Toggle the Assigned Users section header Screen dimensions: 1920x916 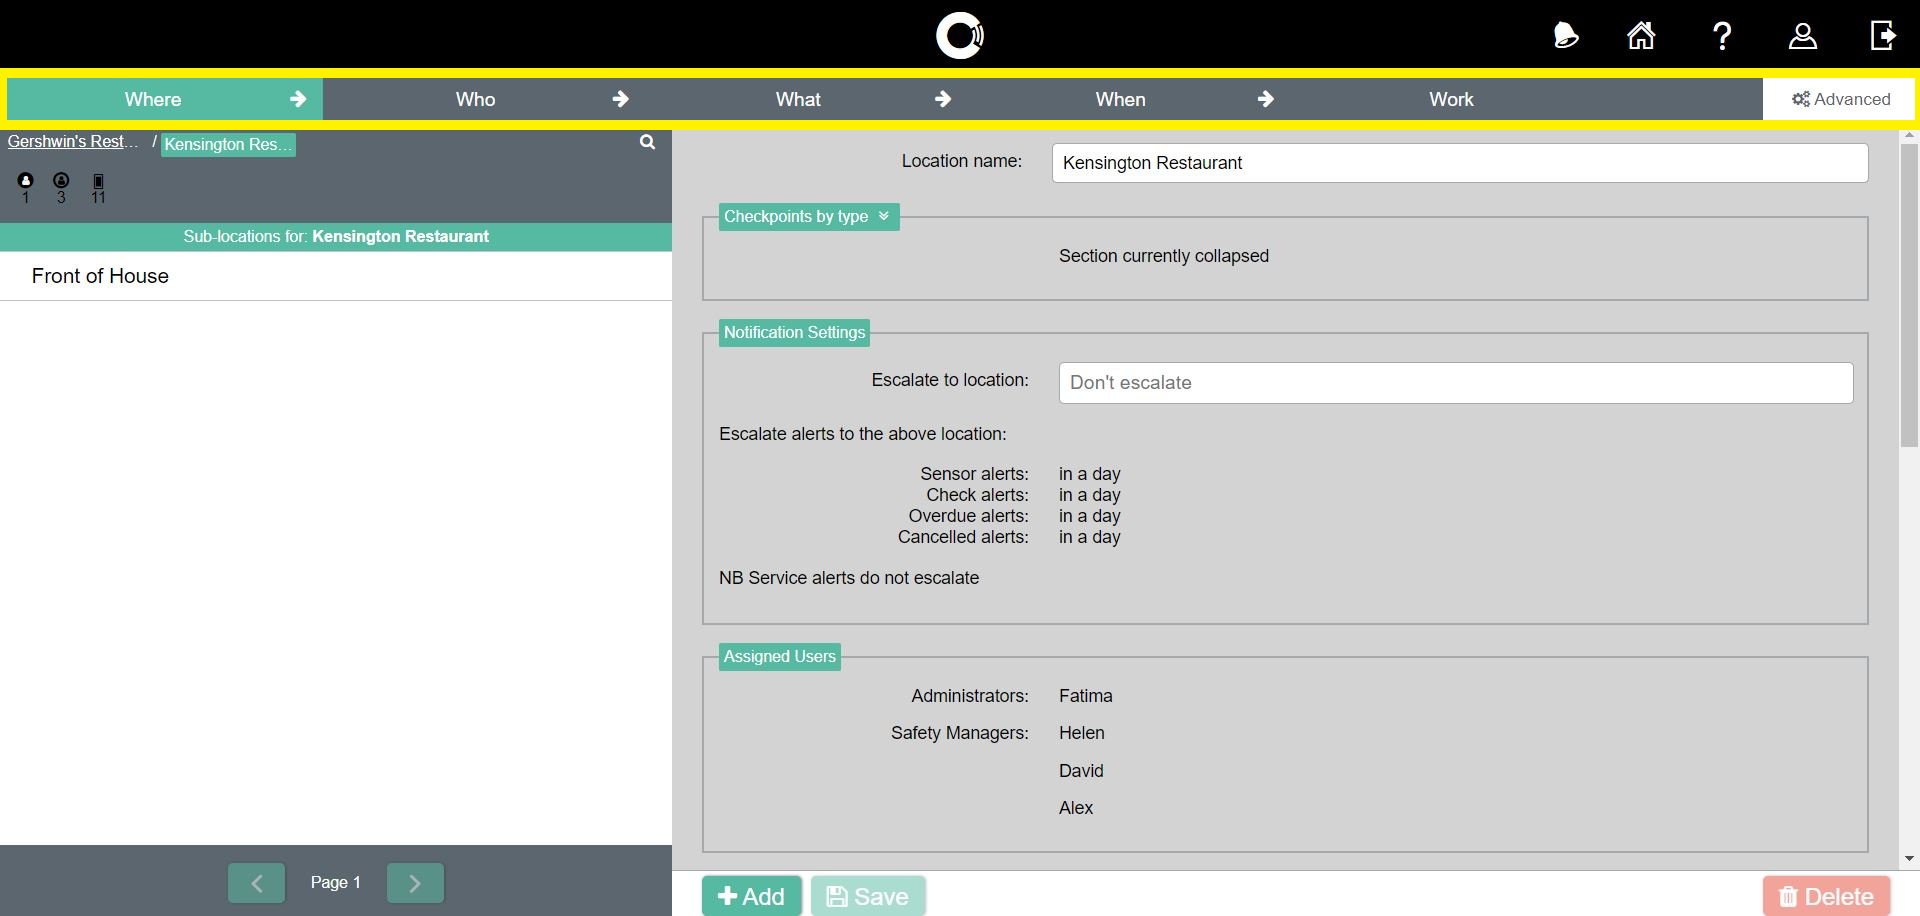tap(779, 656)
